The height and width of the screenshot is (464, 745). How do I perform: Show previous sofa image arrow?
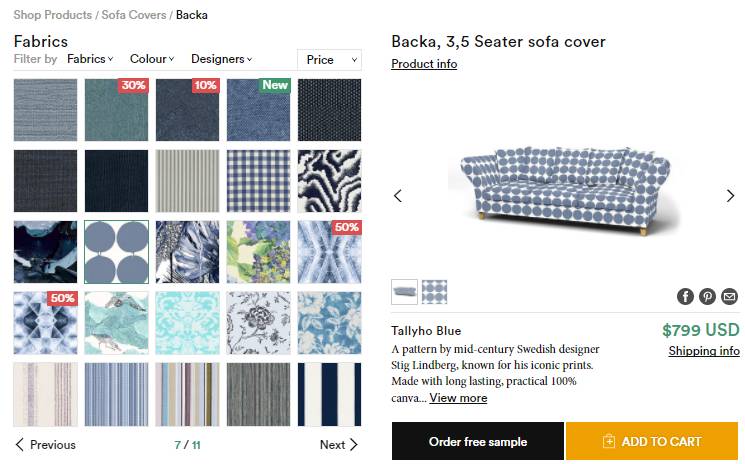click(x=398, y=195)
